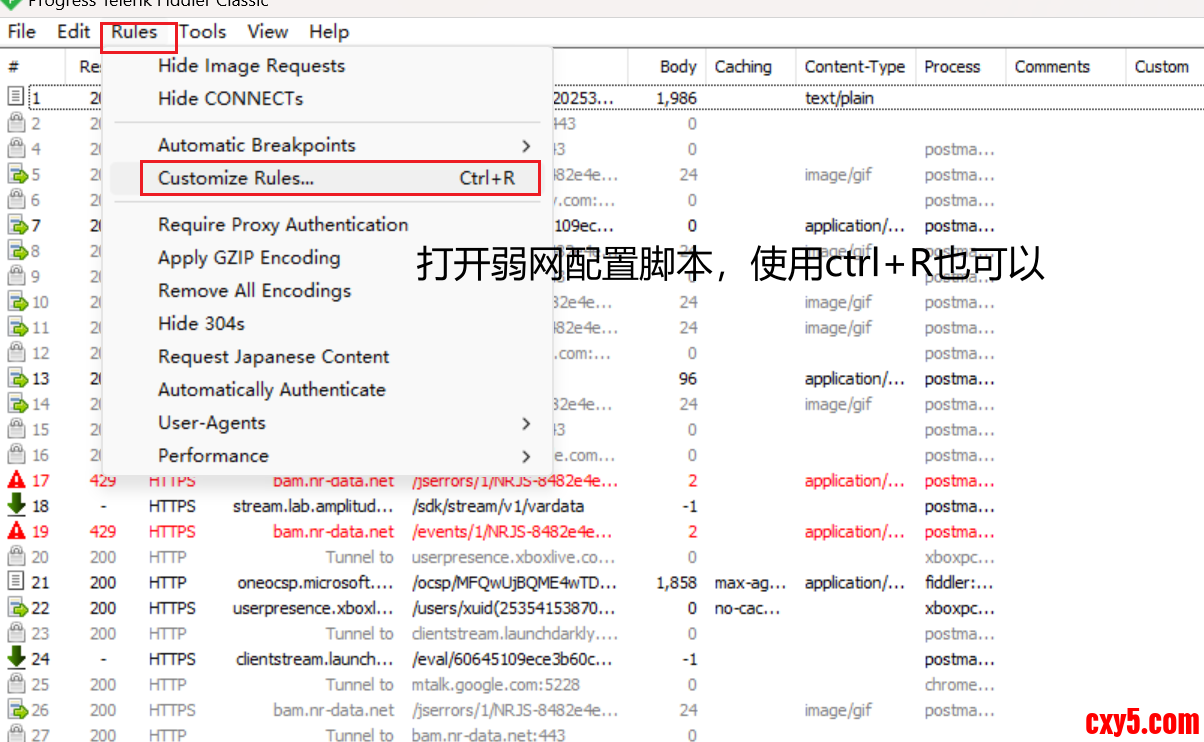This screenshot has width=1204, height=742.
Task: Click host stream.lab.amplitud... in row 18
Action: pyautogui.click(x=314, y=506)
